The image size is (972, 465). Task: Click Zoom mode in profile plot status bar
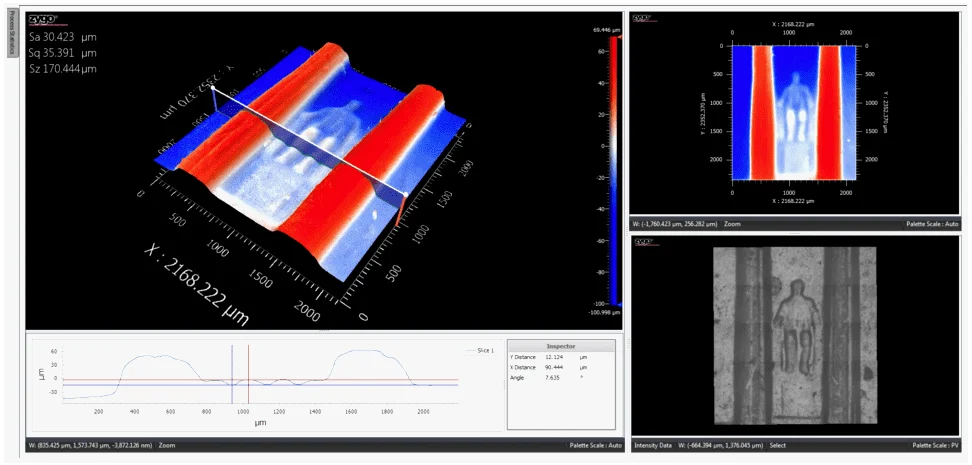167,445
